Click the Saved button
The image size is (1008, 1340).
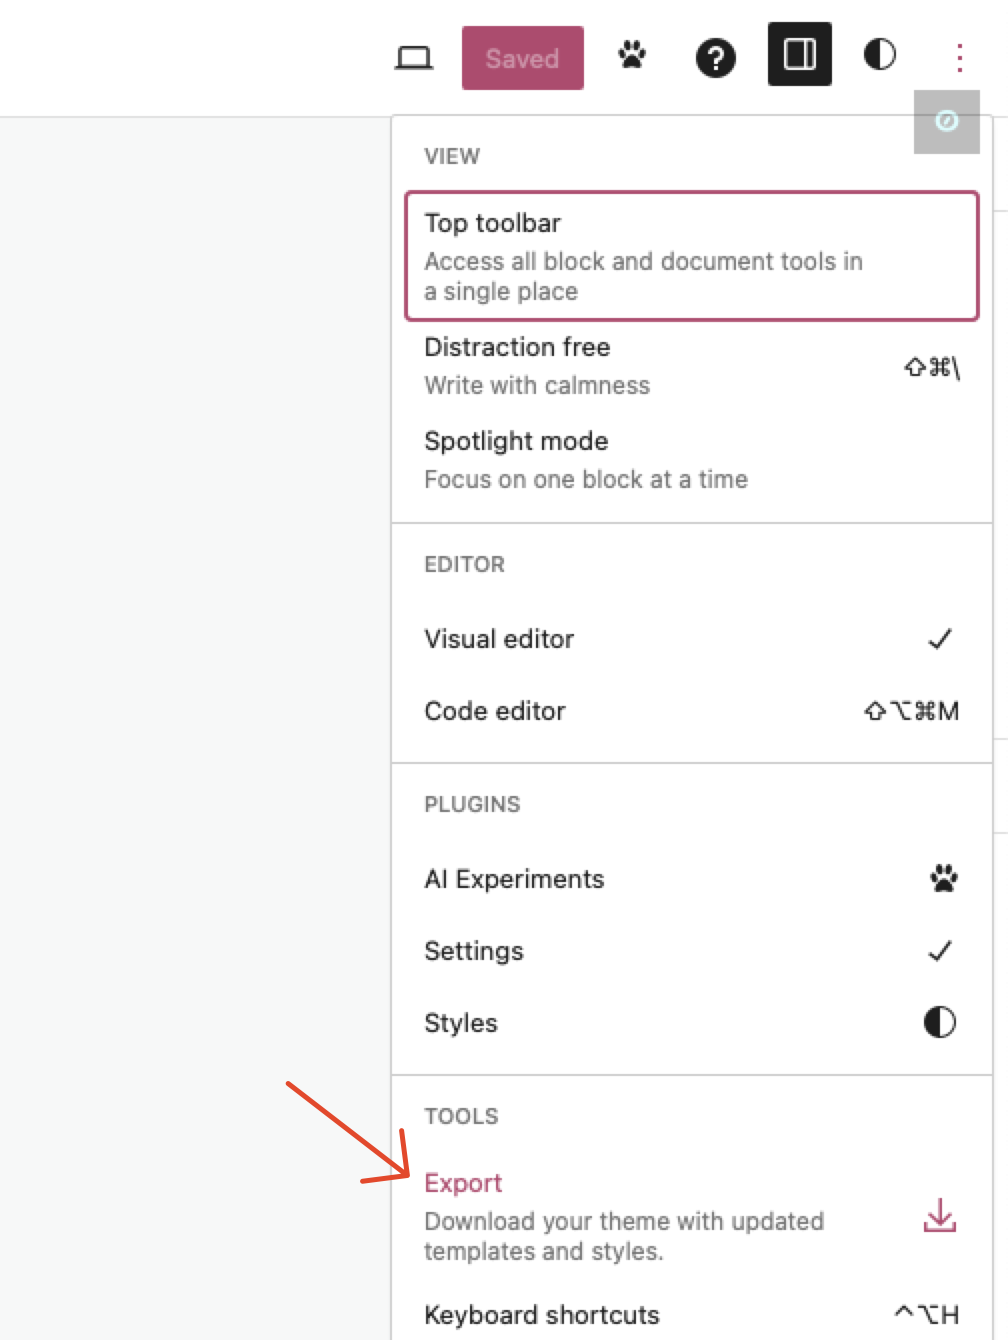[x=522, y=58]
